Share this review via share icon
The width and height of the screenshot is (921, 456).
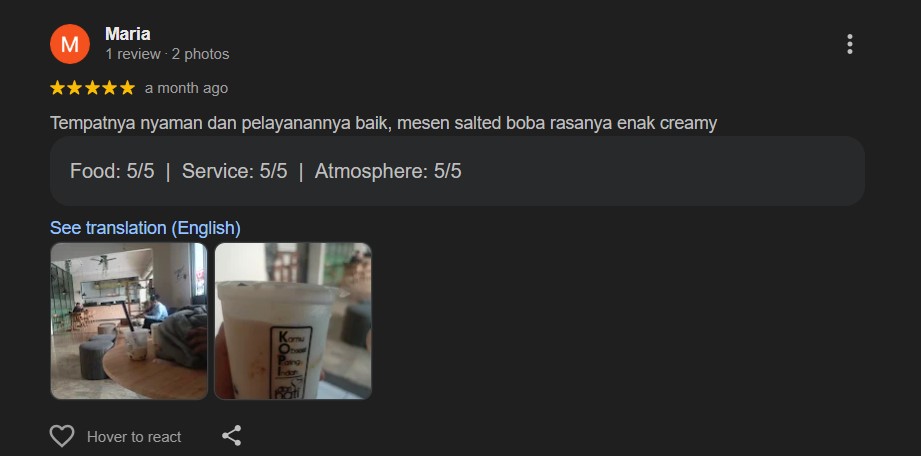[231, 435]
